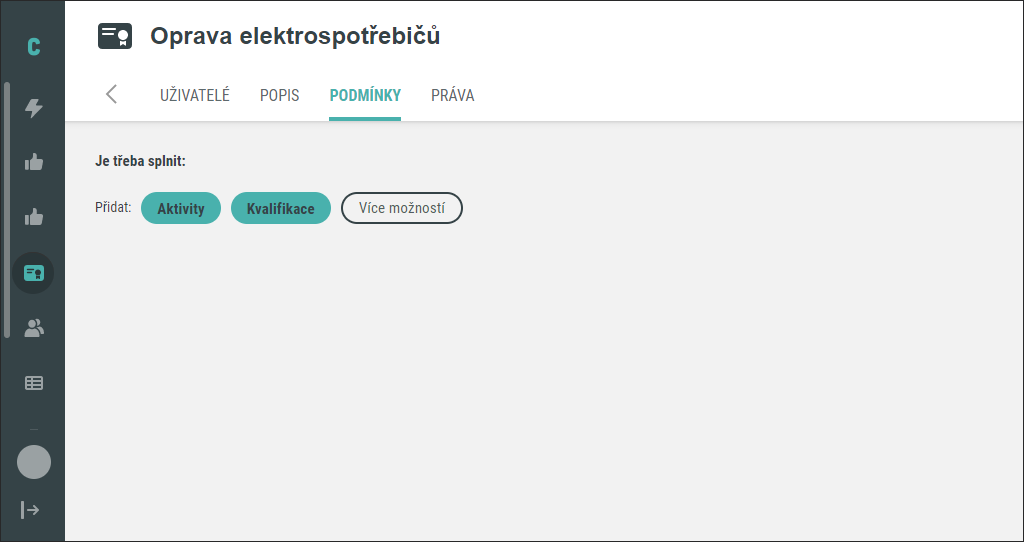Open the lightning bolt sidebar section
Viewport: 1024px width, 542px height.
coord(33,108)
